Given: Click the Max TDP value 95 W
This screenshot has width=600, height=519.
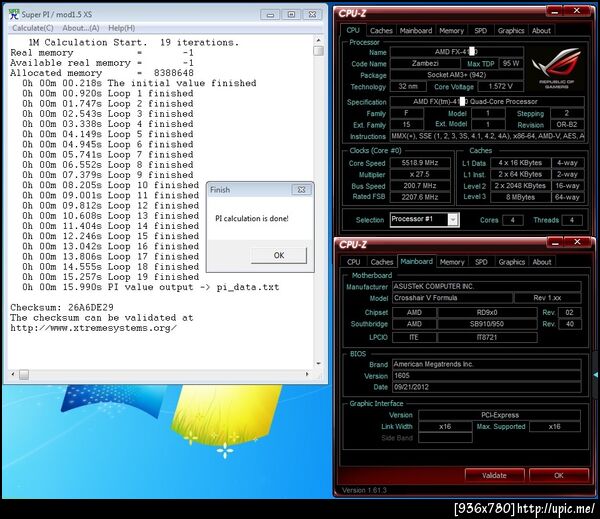Looking at the screenshot, I should (x=511, y=64).
